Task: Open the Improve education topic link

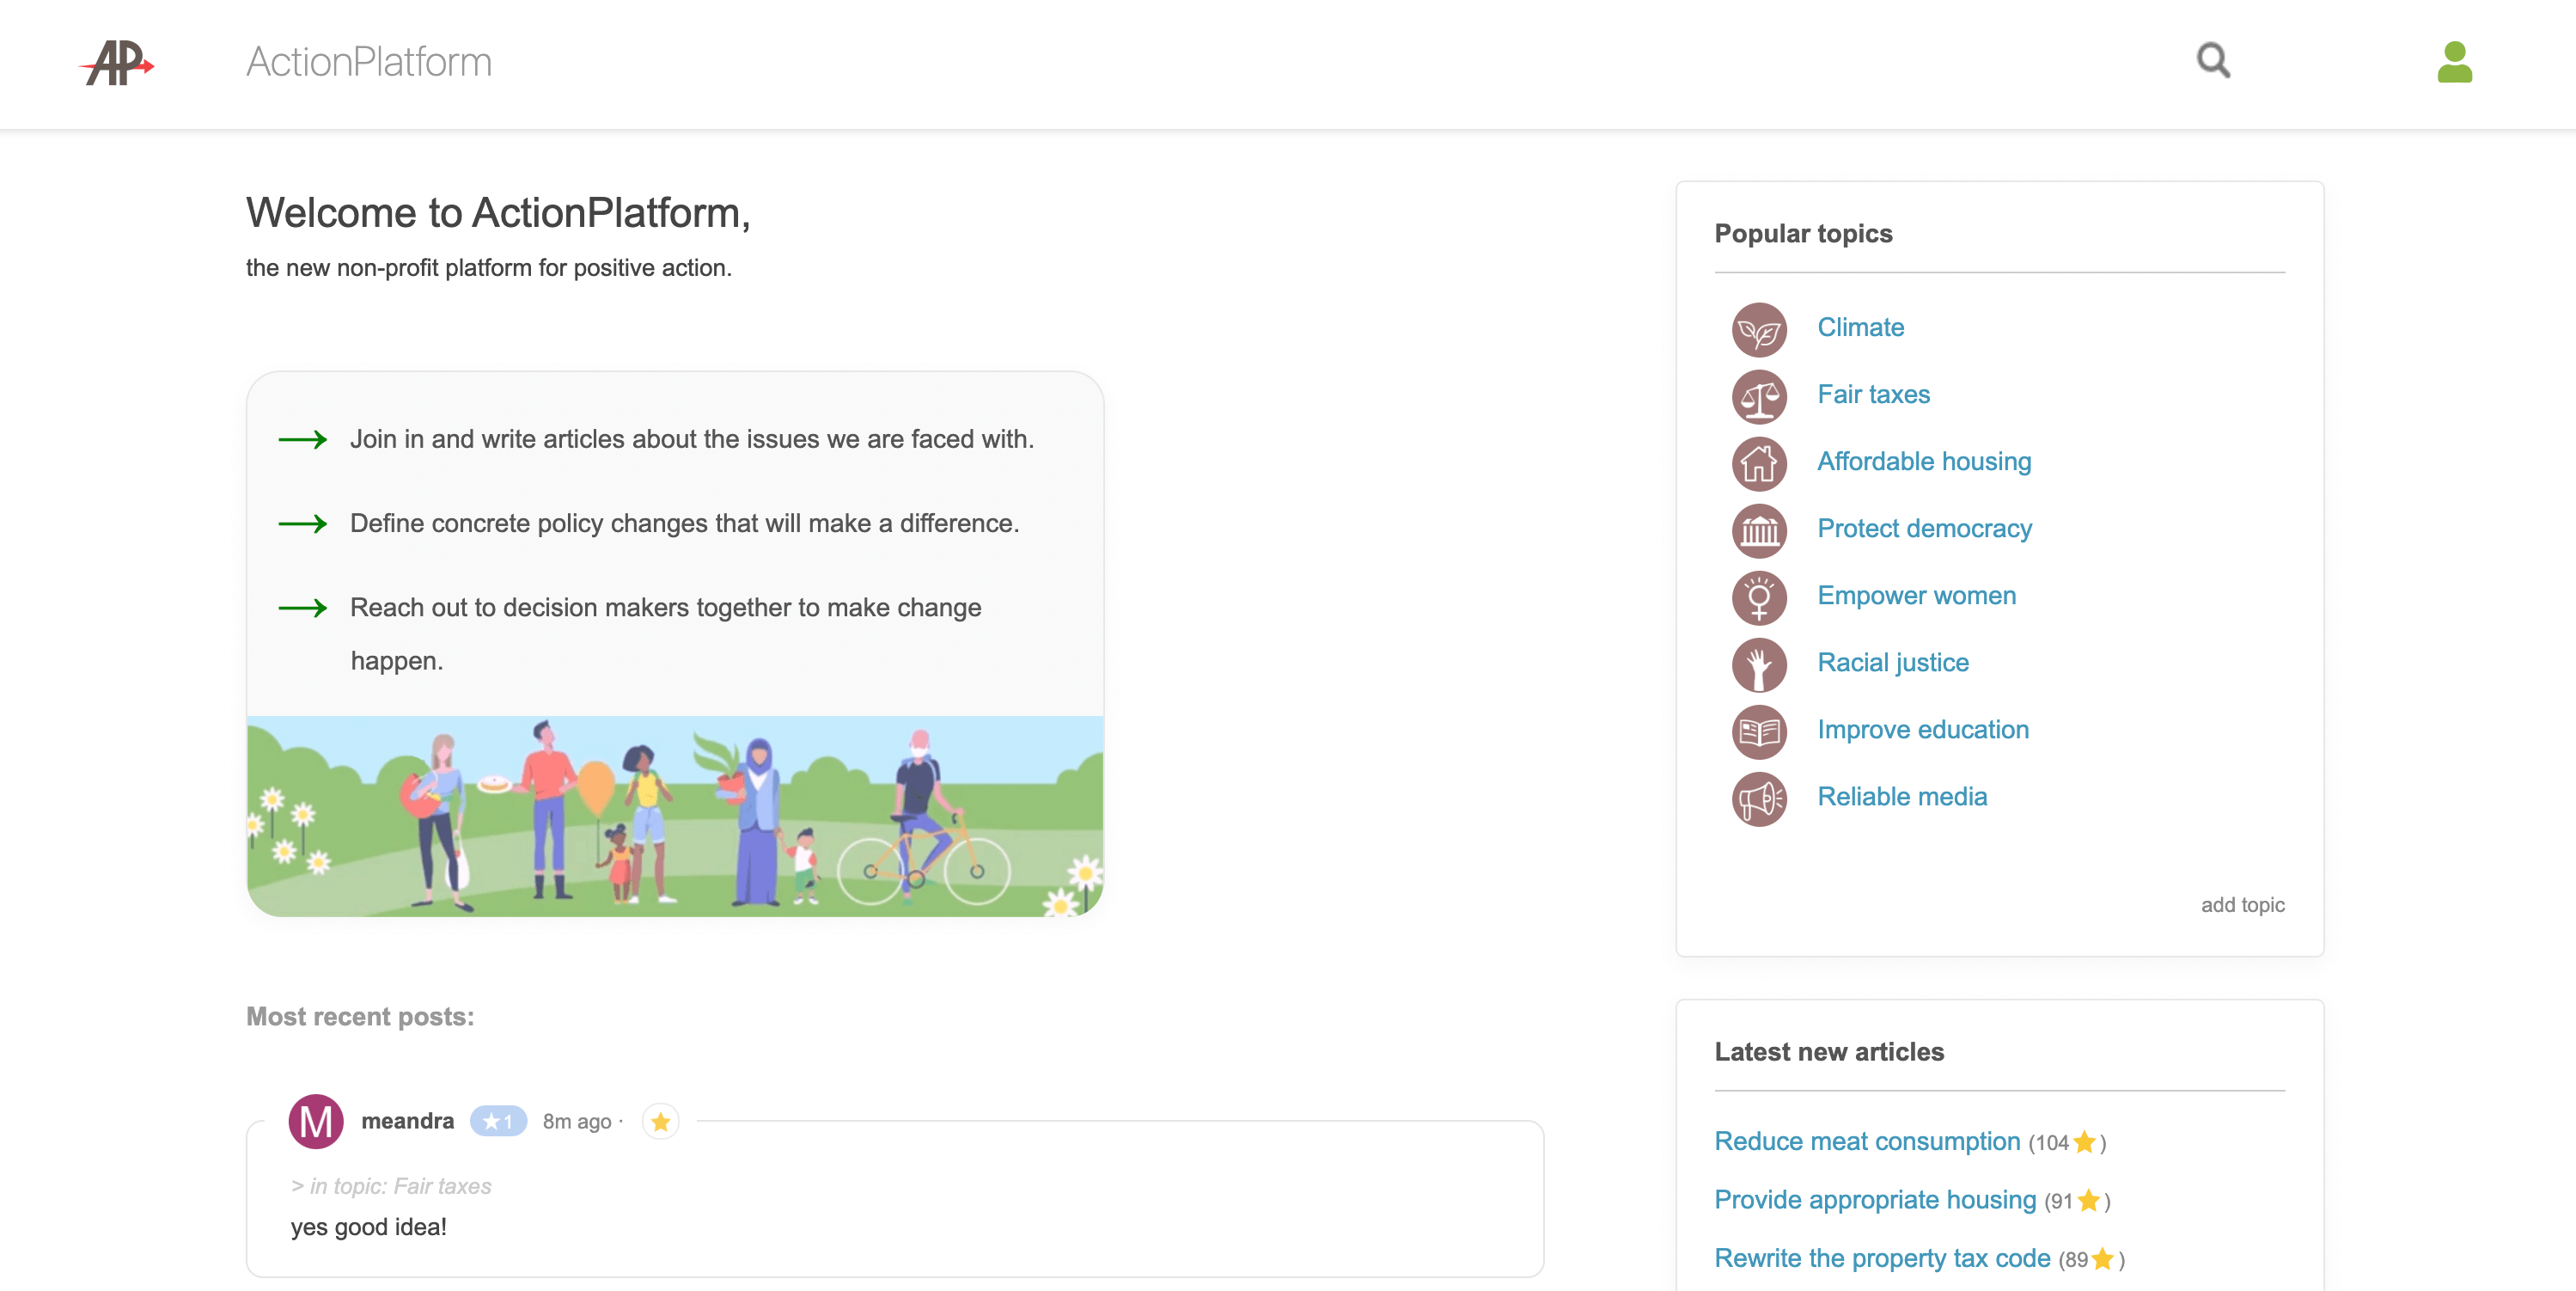Action: pos(1922,729)
